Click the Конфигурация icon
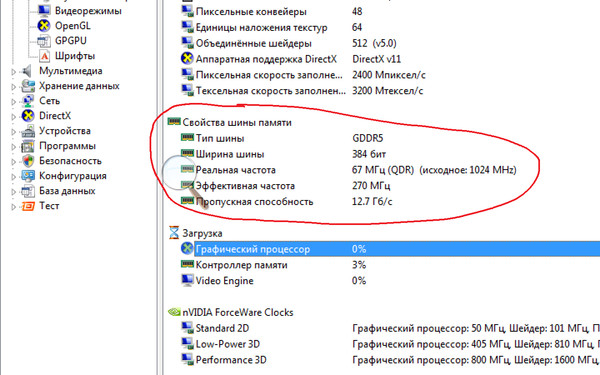600x375 pixels. [x=28, y=176]
